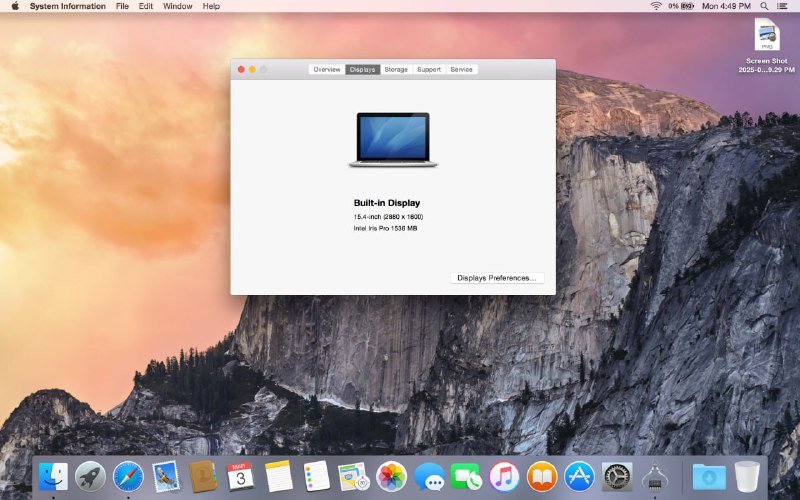Open Spotlight search magnifier
The height and width of the screenshot is (500, 800).
point(764,6)
